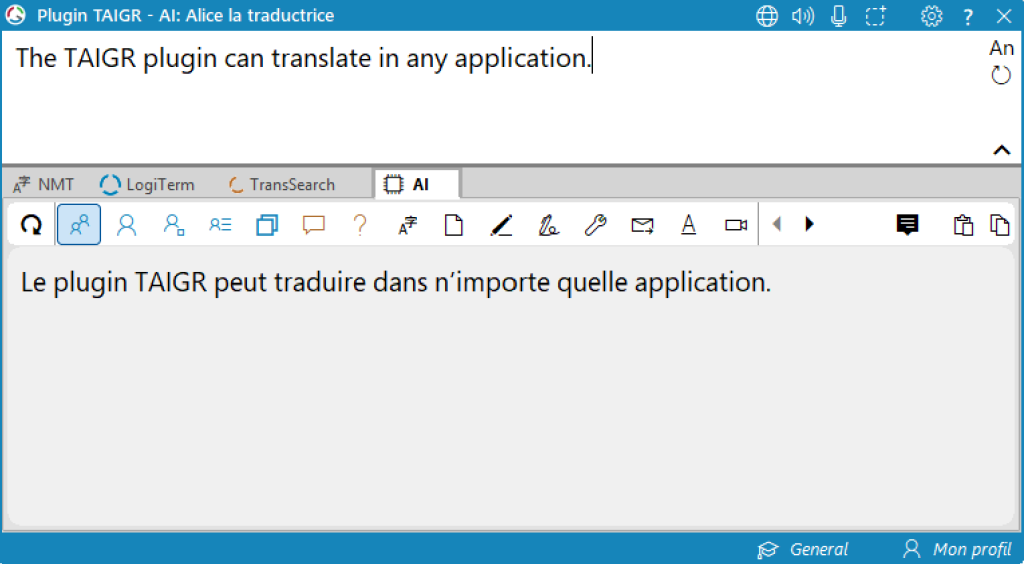Open settings with the gear icon
This screenshot has height=564, width=1024.
coord(931,16)
